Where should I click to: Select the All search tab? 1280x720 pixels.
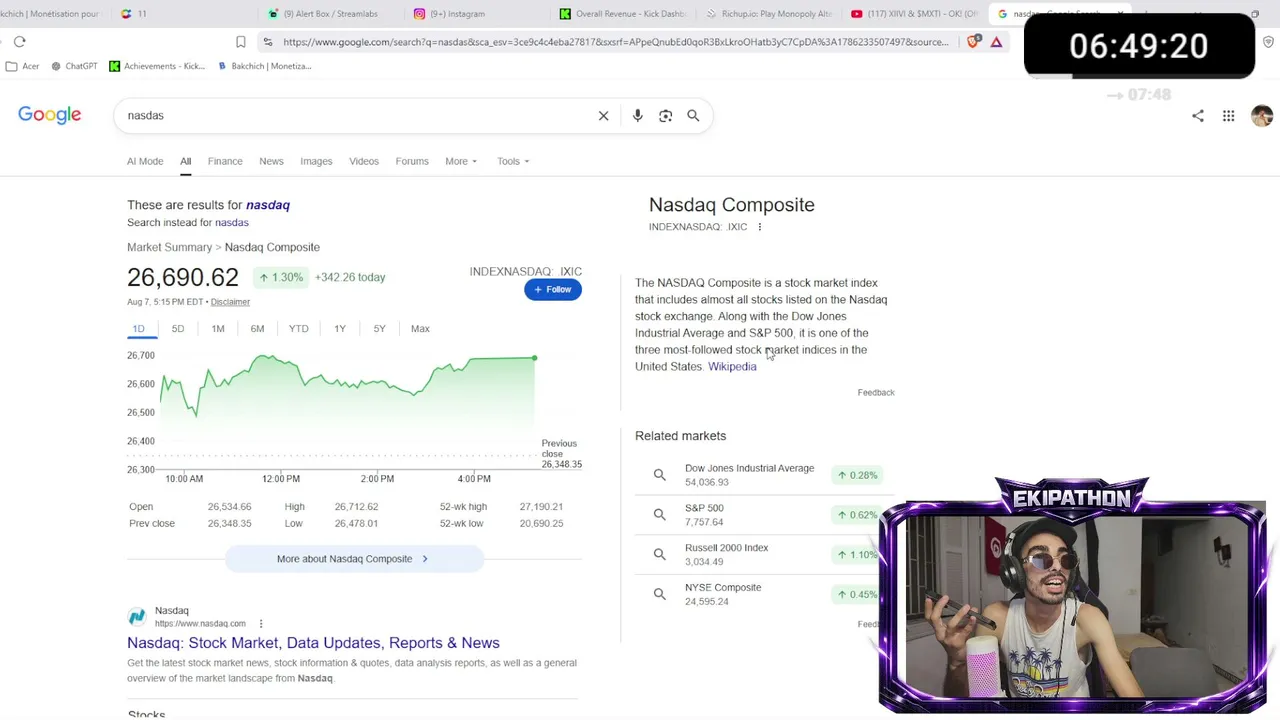pyautogui.click(x=185, y=161)
